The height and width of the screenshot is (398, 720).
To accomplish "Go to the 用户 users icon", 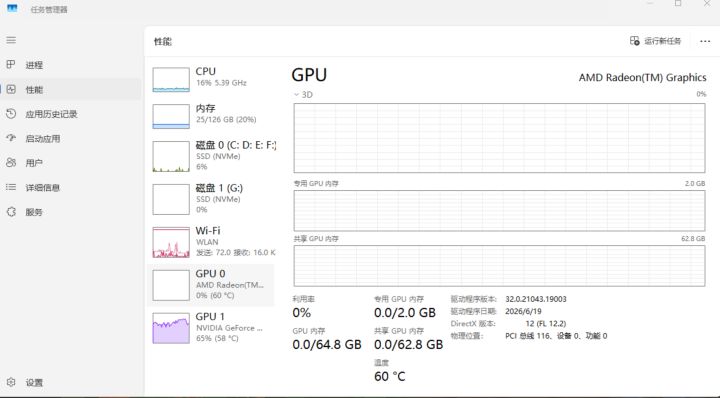I will (11, 163).
